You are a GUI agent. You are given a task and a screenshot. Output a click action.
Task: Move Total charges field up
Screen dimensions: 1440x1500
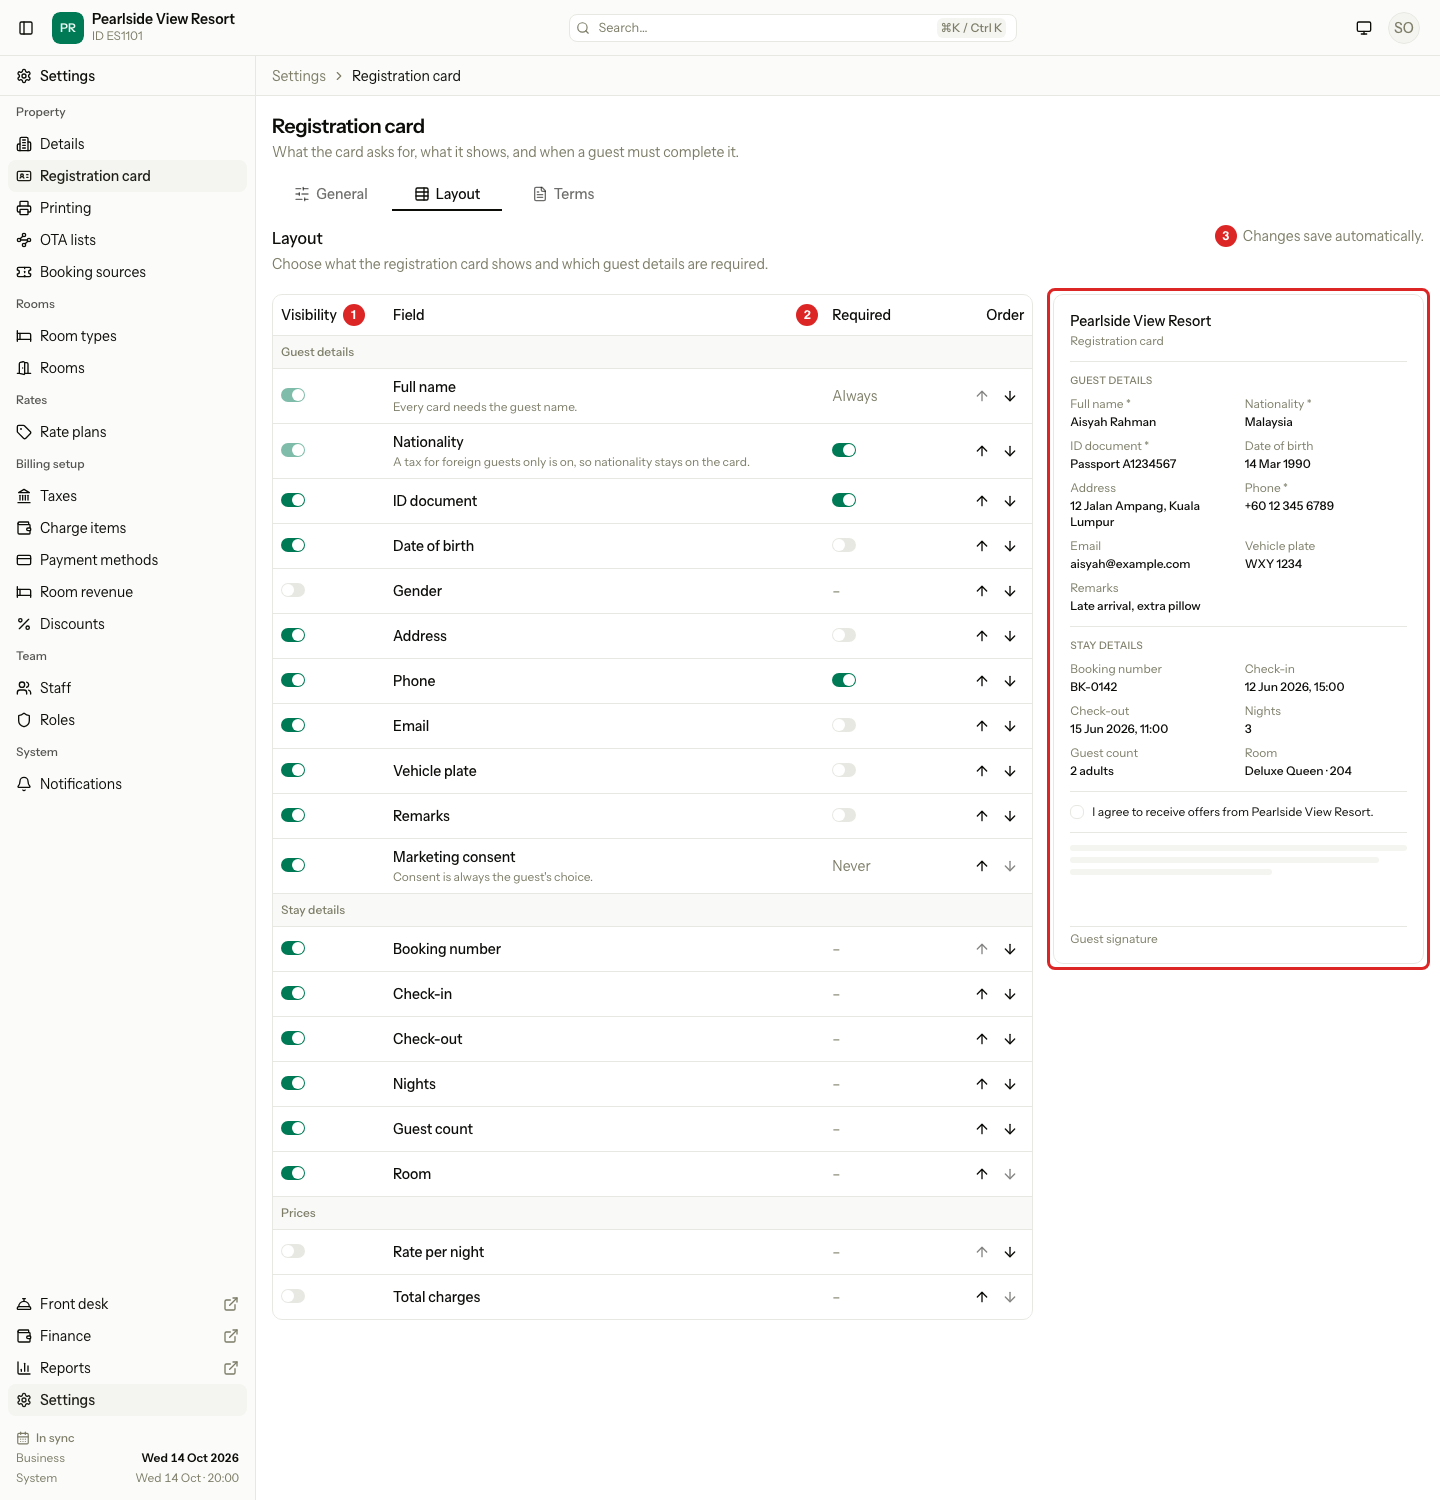click(x=982, y=1297)
